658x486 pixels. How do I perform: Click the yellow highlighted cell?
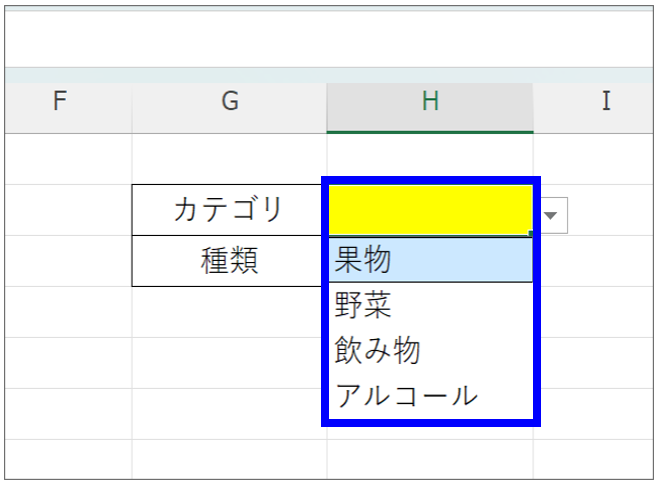pyautogui.click(x=430, y=208)
